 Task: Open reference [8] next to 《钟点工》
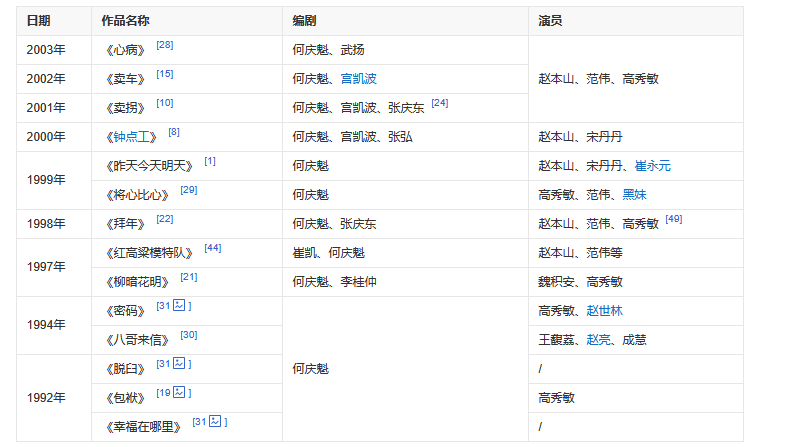174,132
